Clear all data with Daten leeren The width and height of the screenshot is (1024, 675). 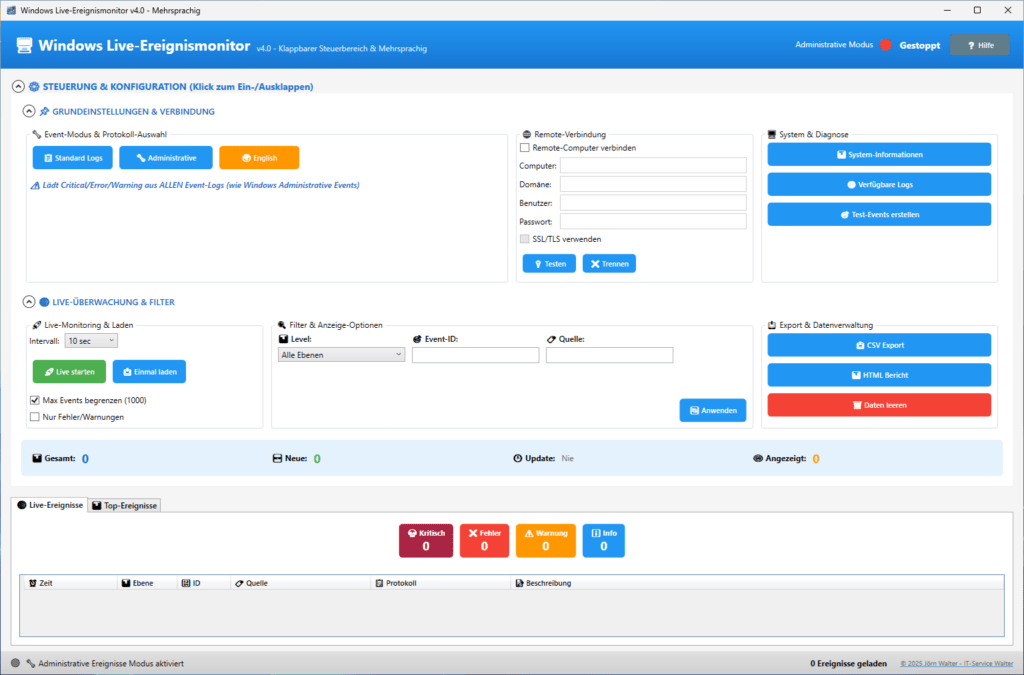click(x=878, y=404)
